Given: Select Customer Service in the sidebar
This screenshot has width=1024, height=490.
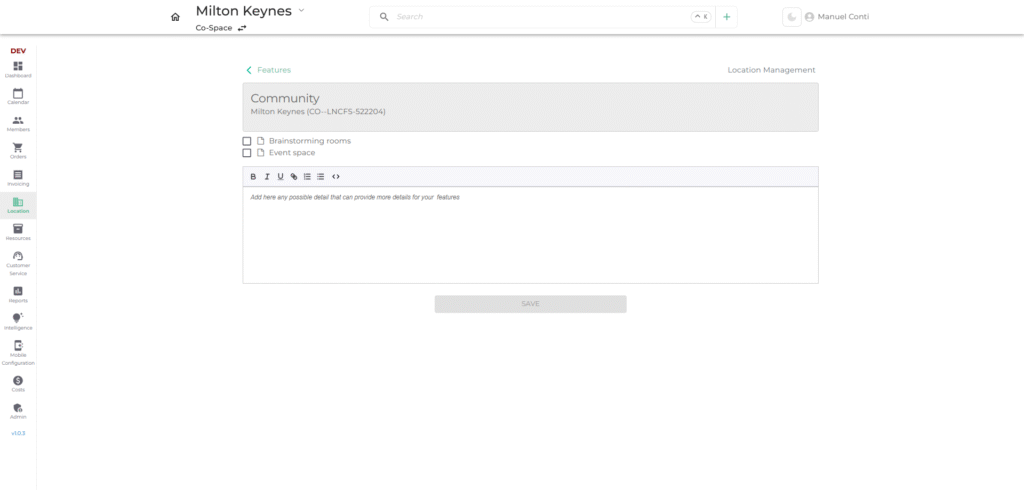Looking at the screenshot, I should 18,262.
